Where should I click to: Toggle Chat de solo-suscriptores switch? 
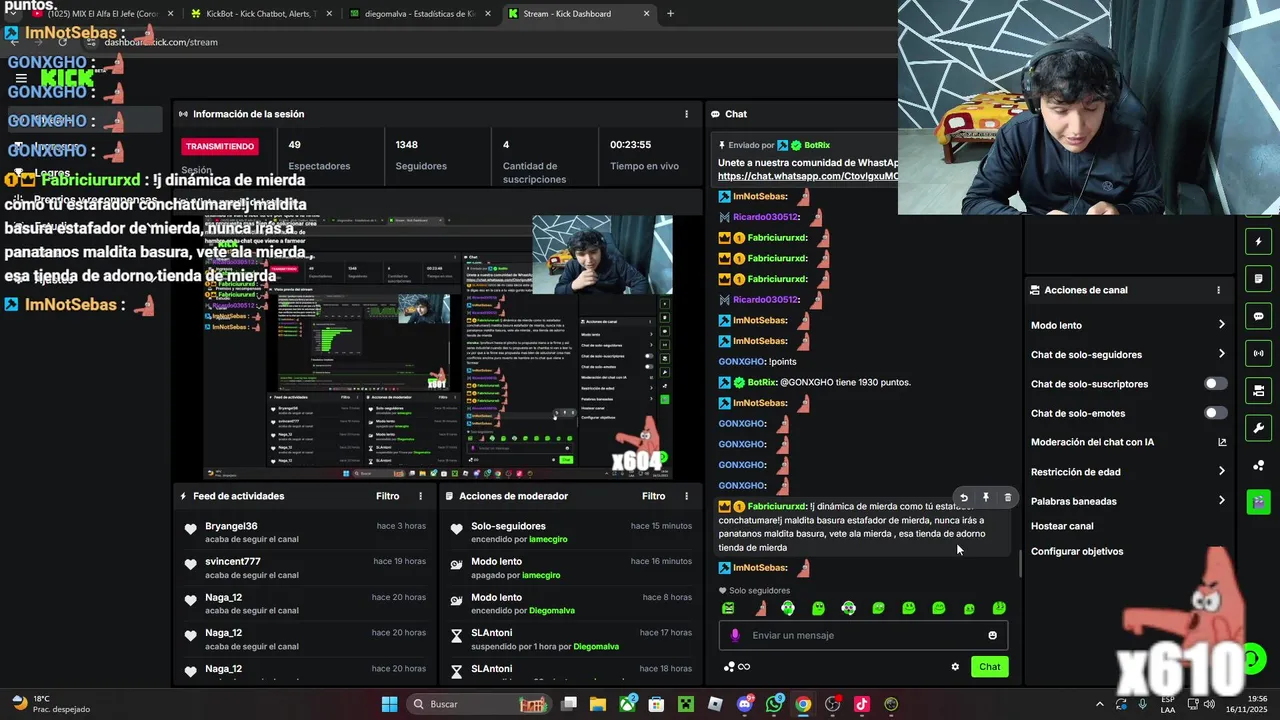[x=1215, y=384]
